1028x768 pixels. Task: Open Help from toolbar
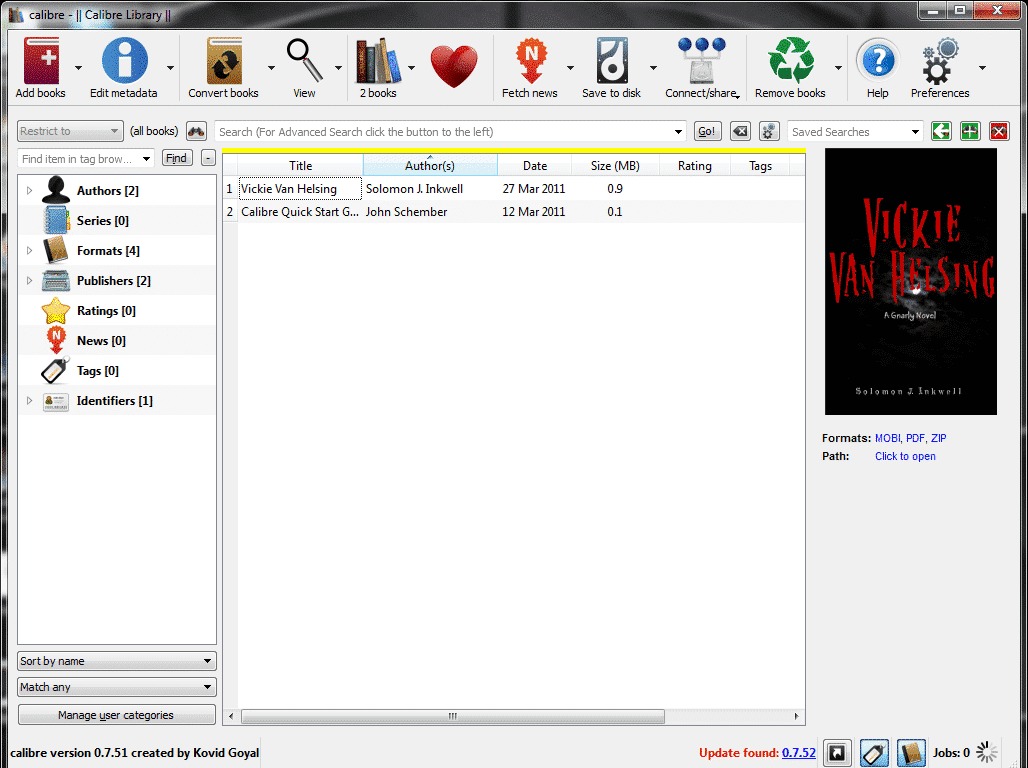click(878, 60)
